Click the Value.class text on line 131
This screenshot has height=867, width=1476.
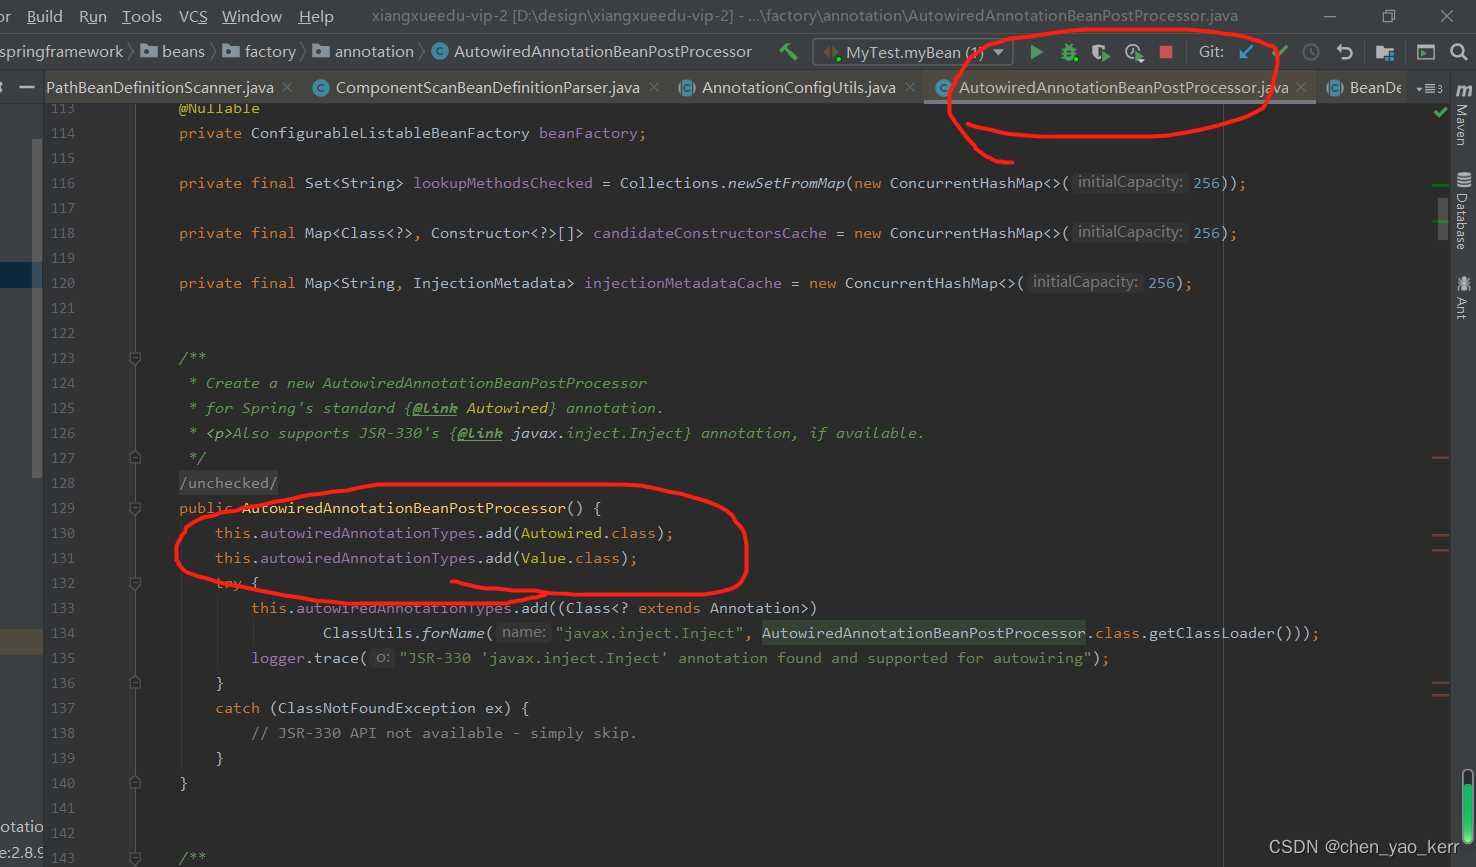tap(570, 558)
